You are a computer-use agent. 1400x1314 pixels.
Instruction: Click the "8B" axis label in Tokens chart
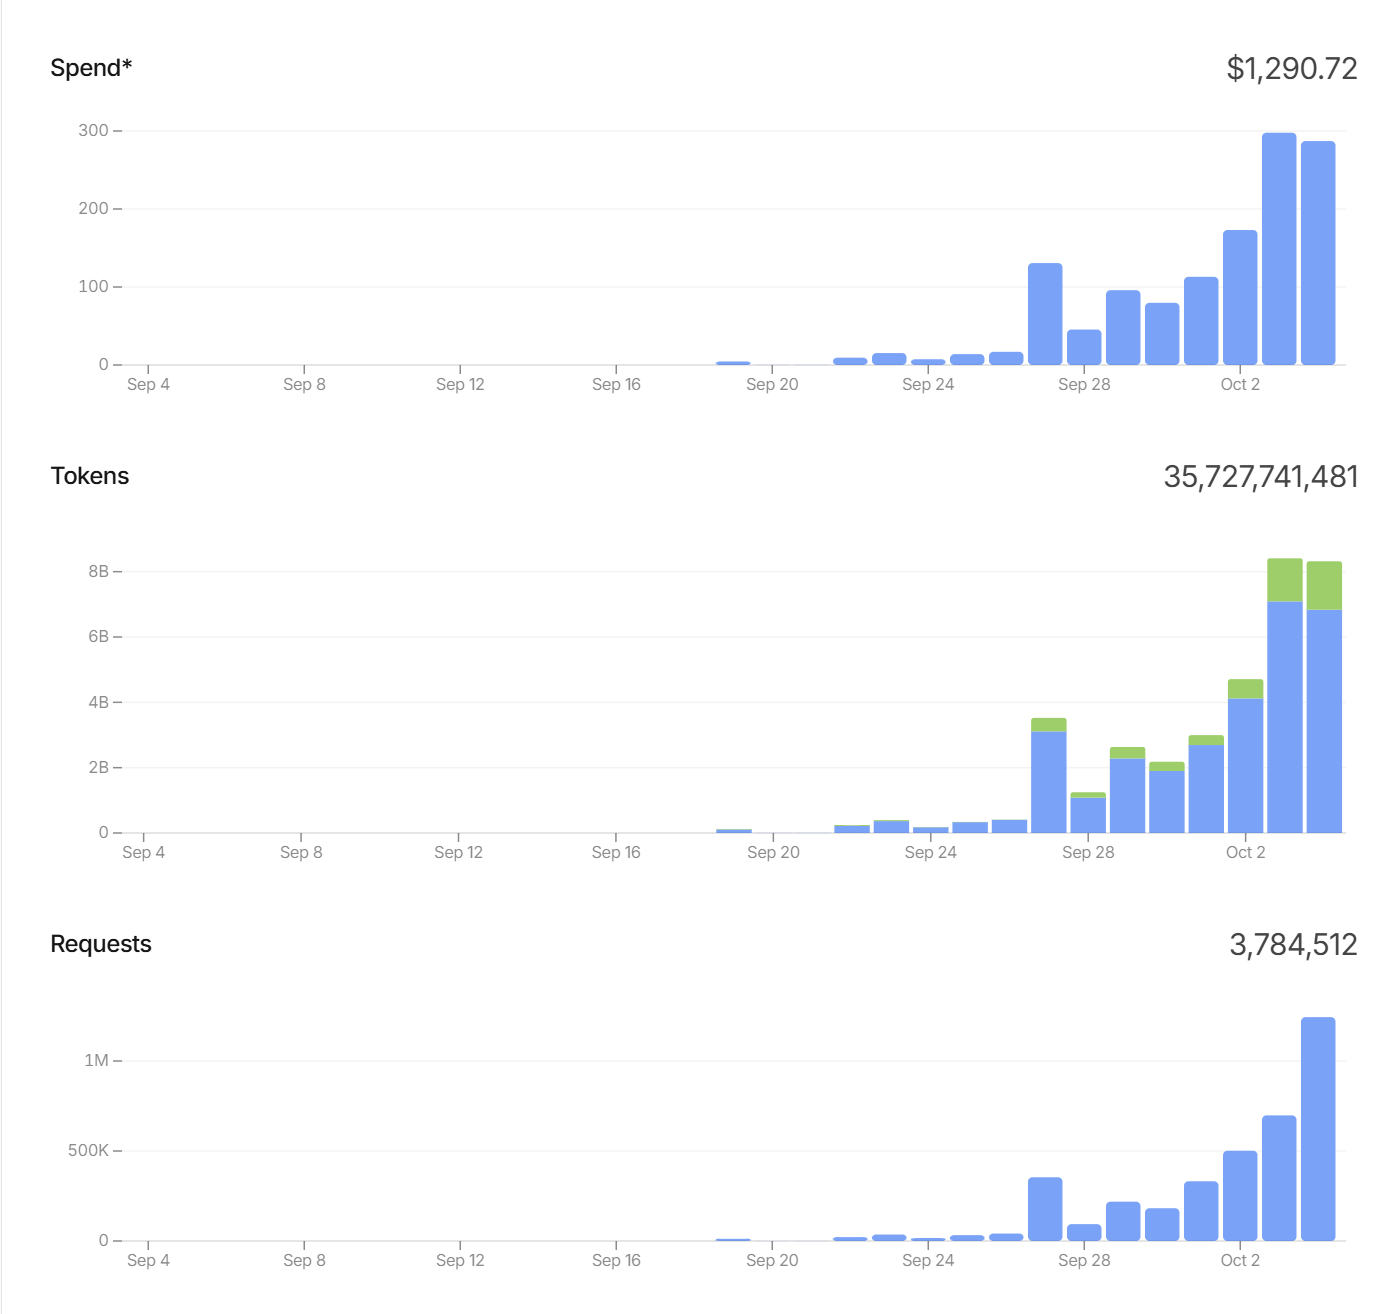click(98, 572)
